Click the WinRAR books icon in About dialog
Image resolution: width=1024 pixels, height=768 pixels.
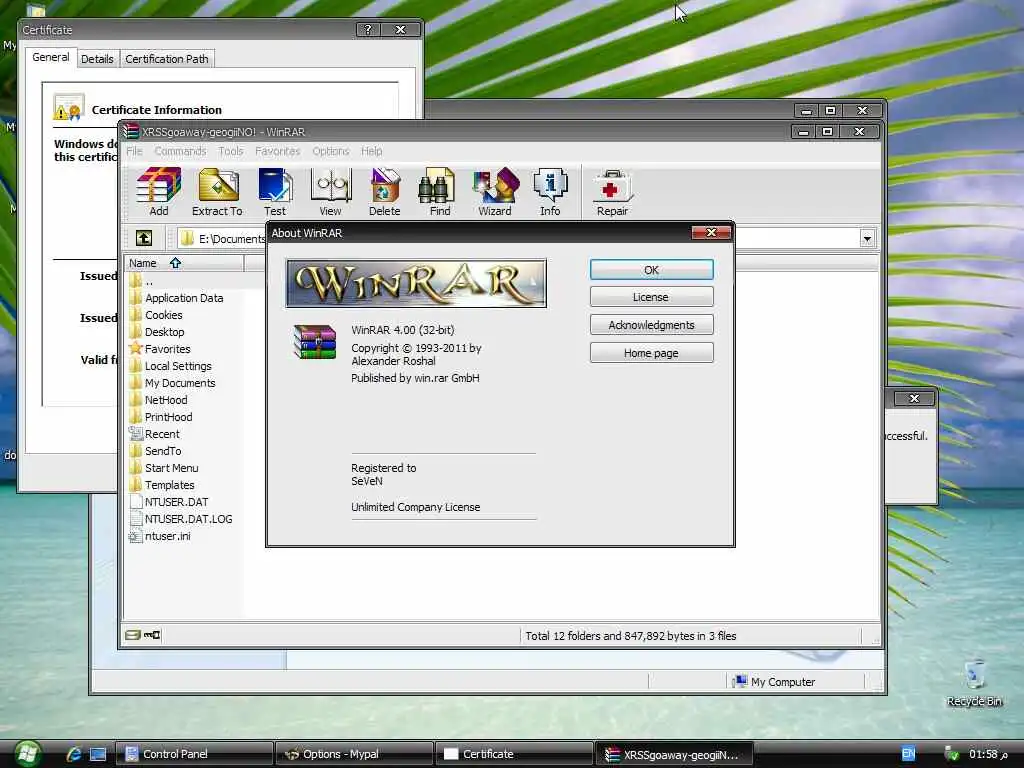315,342
